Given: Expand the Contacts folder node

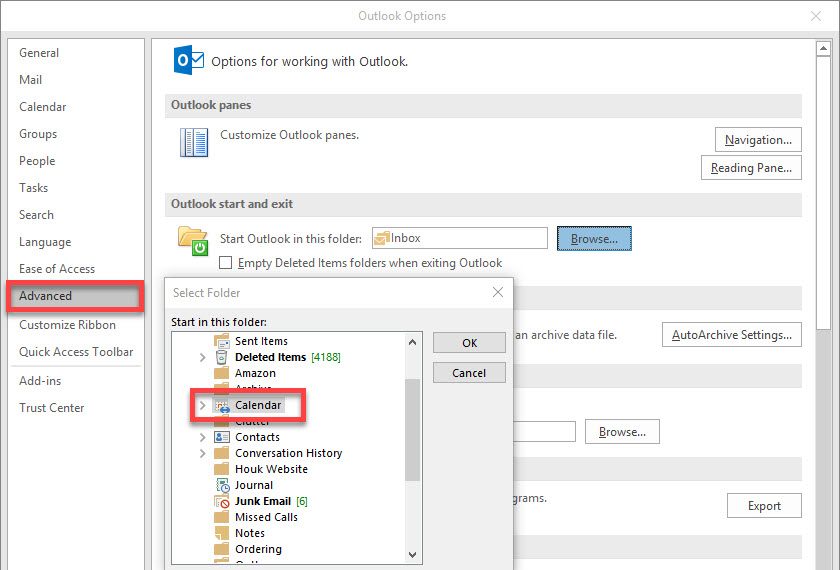Looking at the screenshot, I should [x=202, y=437].
